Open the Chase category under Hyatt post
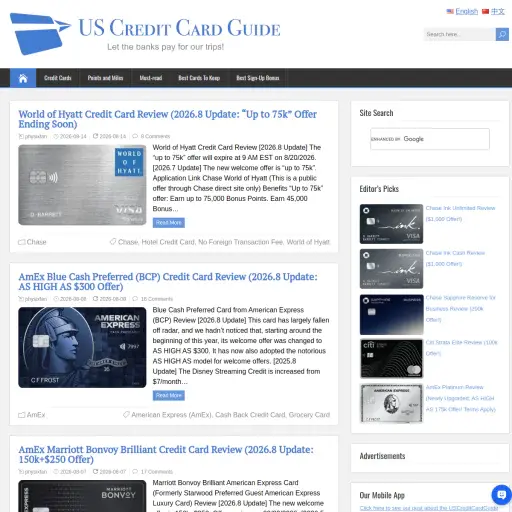 (x=36, y=242)
